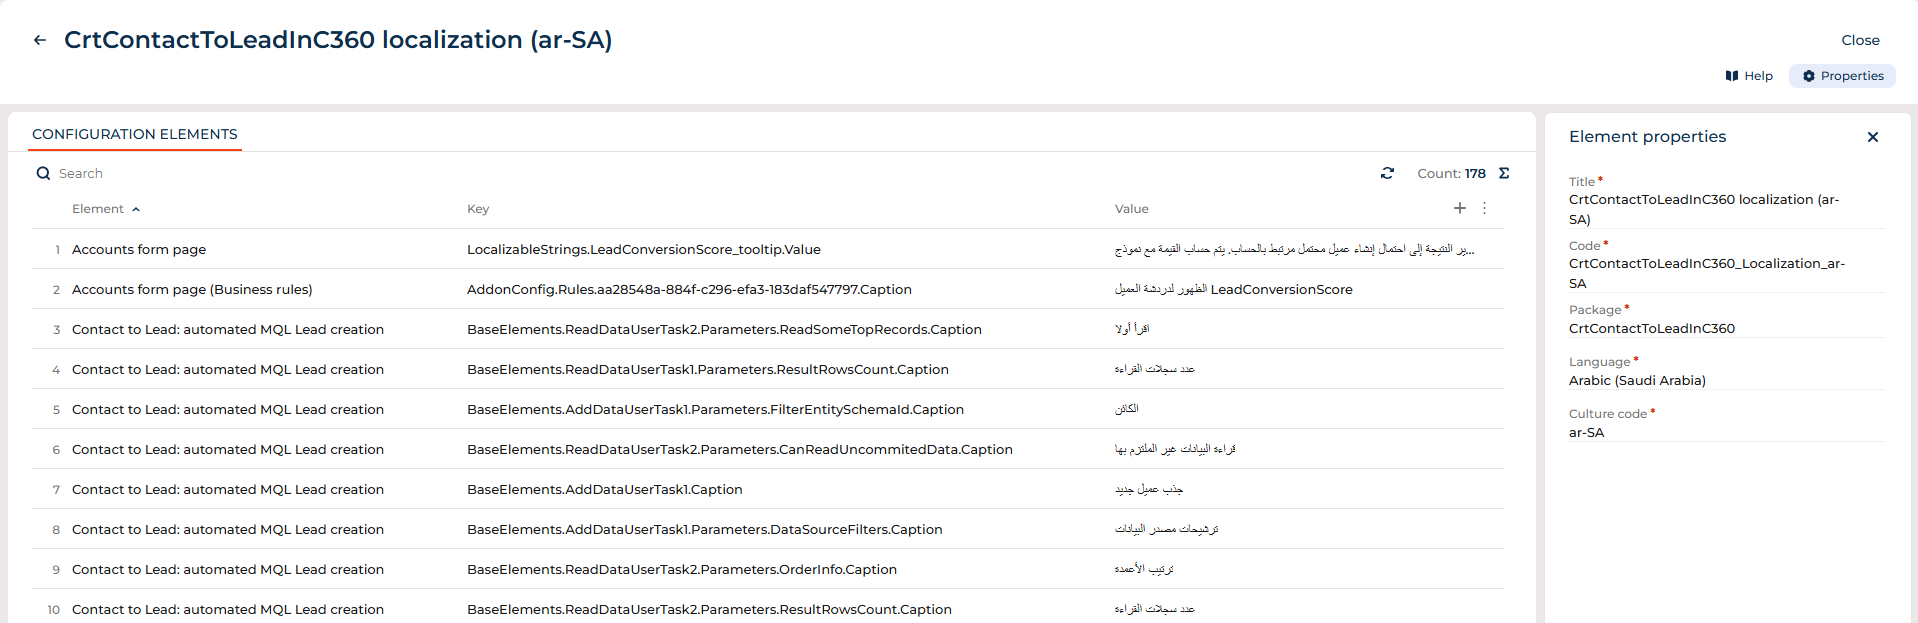Select the Accounts form page row
This screenshot has height=623, width=1918.
click(x=139, y=249)
